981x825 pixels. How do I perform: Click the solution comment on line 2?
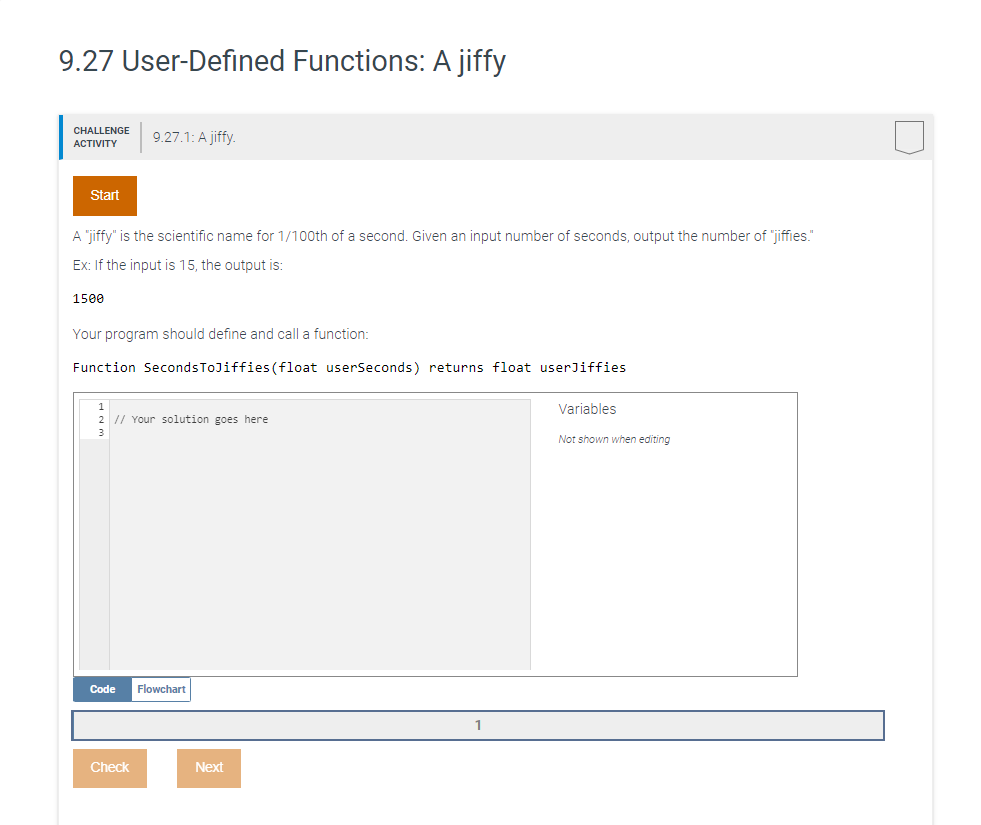[190, 419]
